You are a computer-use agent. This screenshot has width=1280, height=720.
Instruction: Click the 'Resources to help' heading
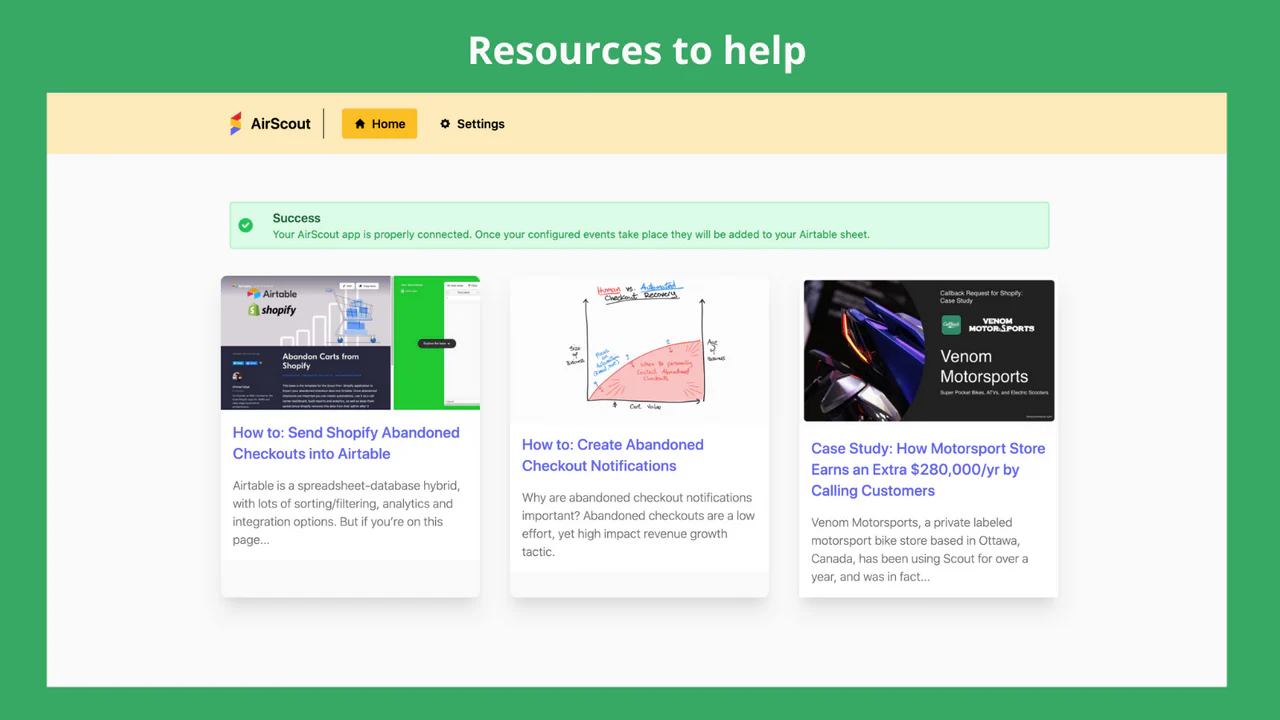tap(637, 50)
